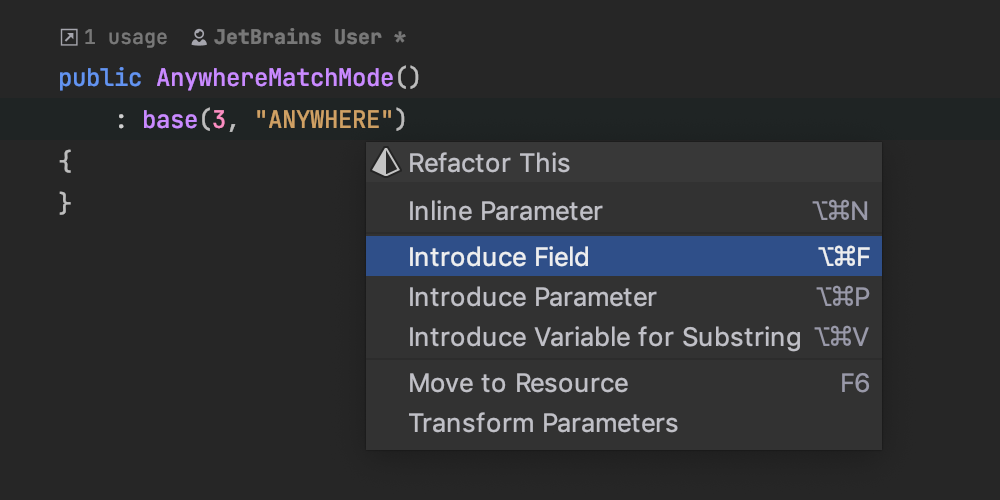1000x500 pixels.
Task: Click the numeric literal 3
Action: coord(219,120)
